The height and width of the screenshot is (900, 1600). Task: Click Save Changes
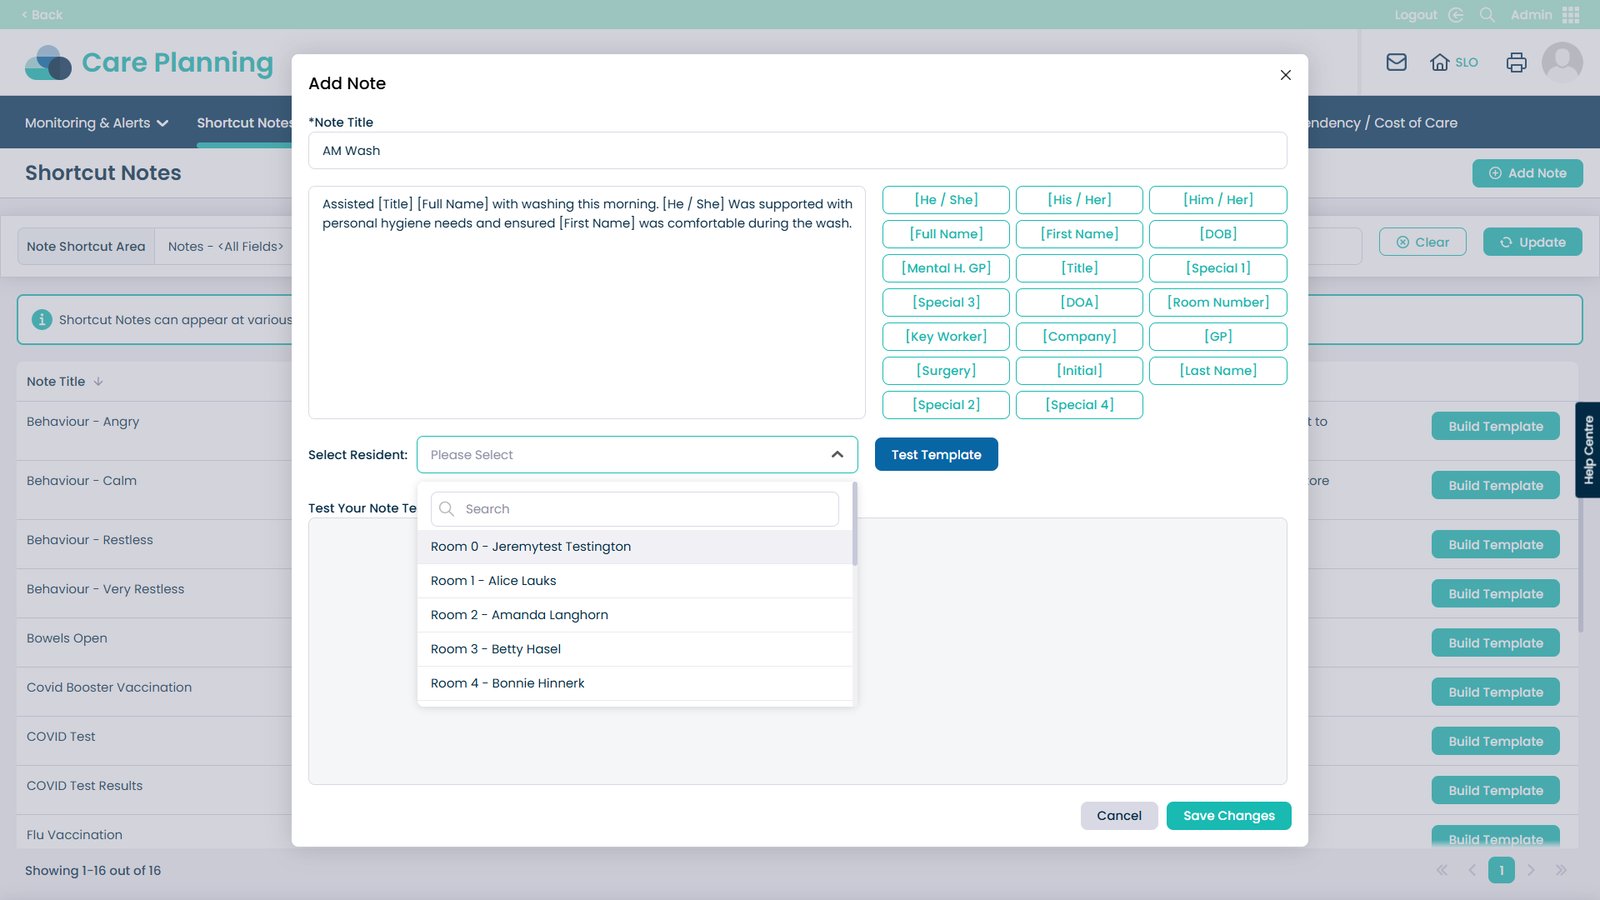coord(1229,816)
